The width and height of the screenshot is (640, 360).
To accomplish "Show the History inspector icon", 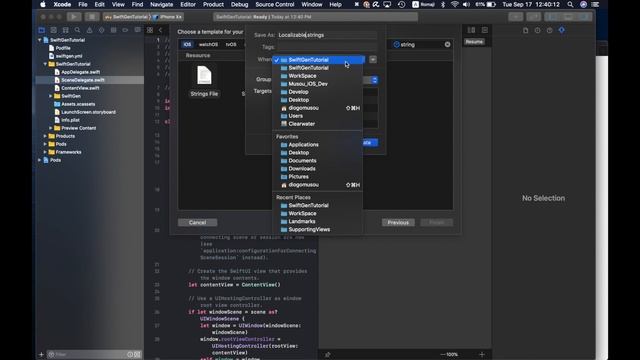I will click(x=538, y=30).
